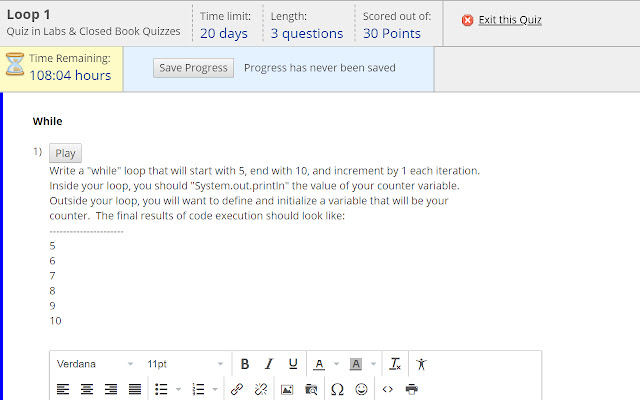Click the 30 Points score value

coord(392,33)
